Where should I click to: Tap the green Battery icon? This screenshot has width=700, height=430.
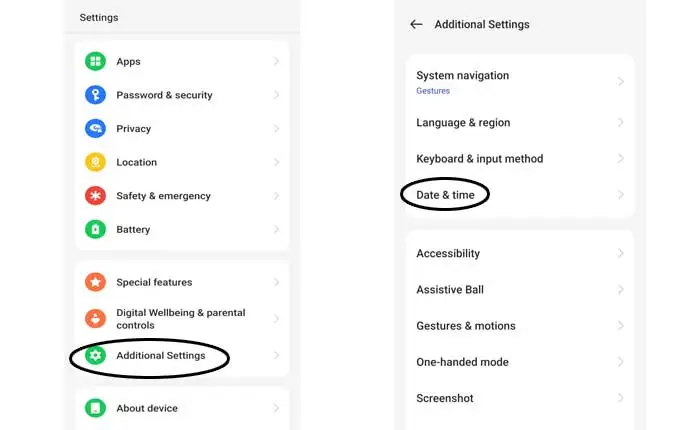(96, 229)
